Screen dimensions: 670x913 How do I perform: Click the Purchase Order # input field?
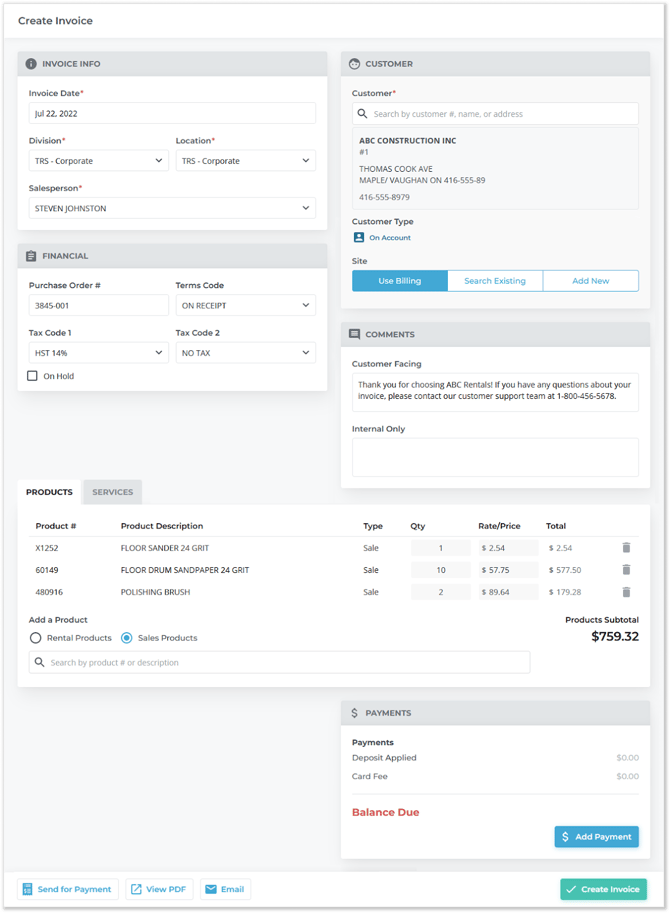point(99,305)
